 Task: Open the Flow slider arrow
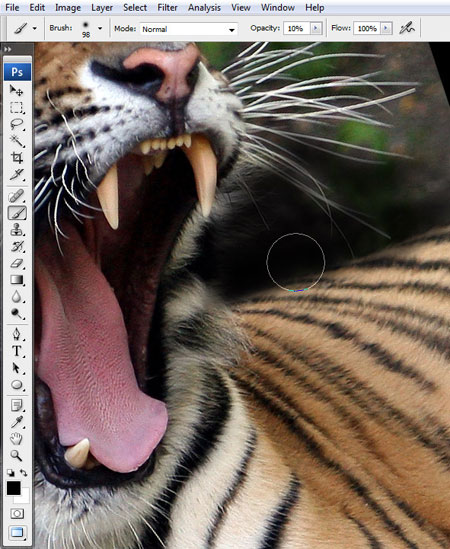386,28
